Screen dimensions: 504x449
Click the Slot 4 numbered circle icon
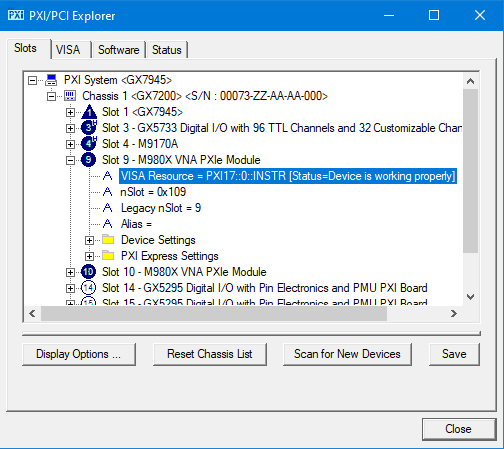coord(89,144)
